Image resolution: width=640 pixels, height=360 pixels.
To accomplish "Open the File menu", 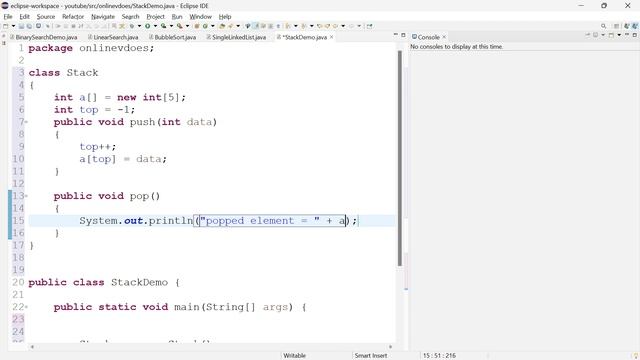I will click(x=8, y=16).
